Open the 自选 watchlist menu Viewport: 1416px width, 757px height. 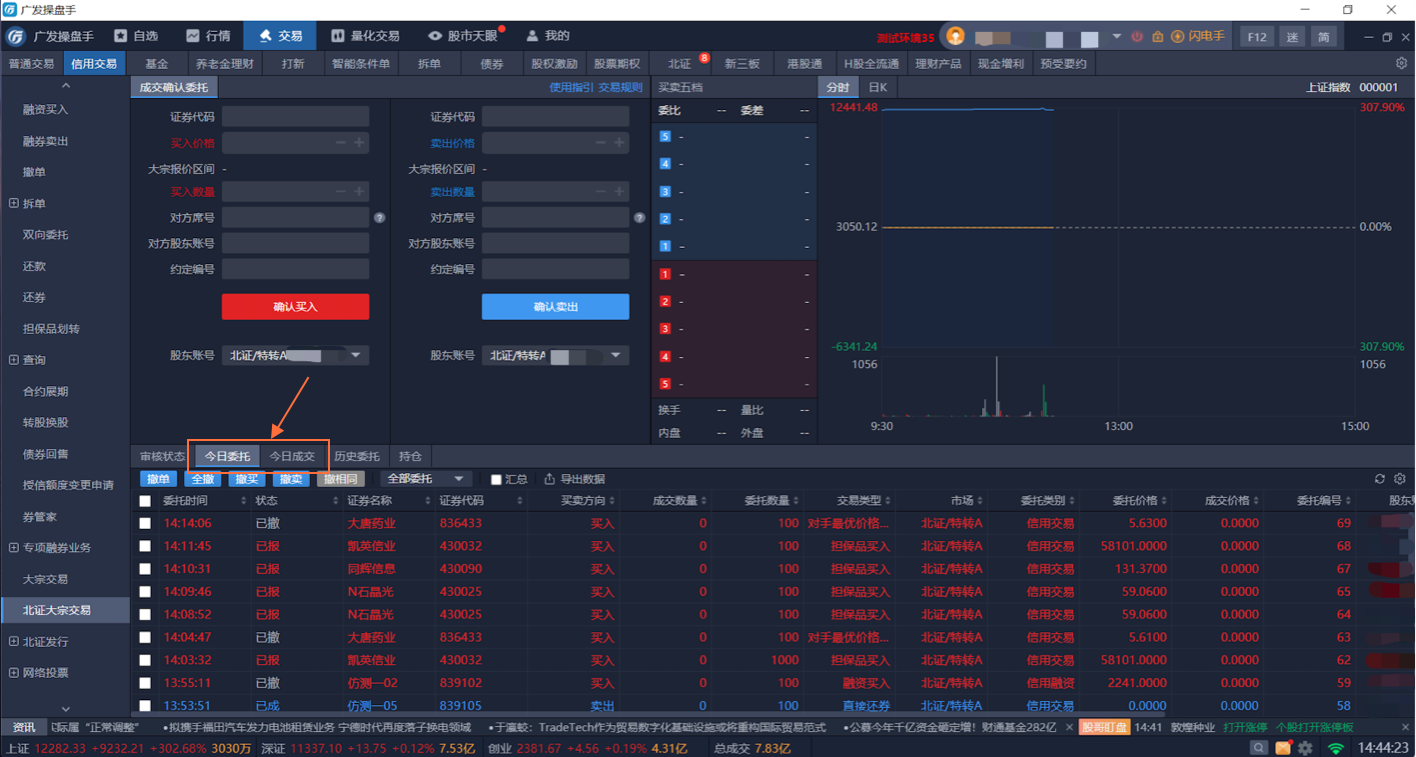(137, 36)
